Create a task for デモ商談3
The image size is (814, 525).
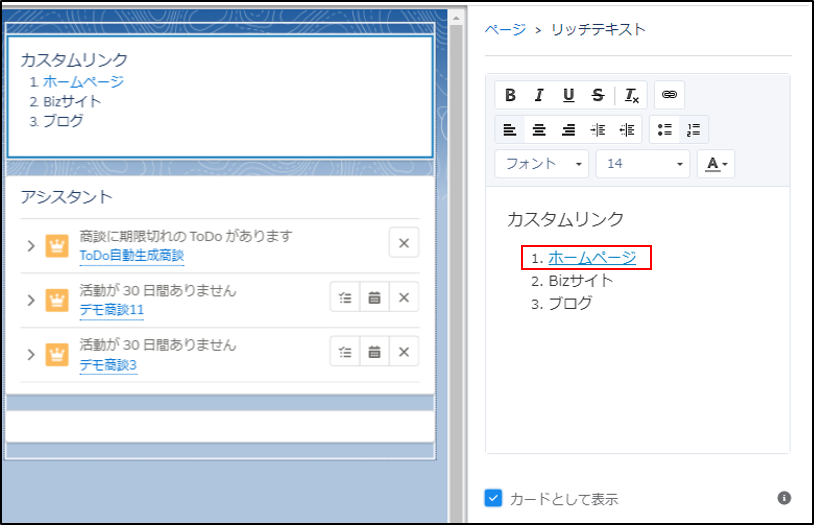[345, 352]
